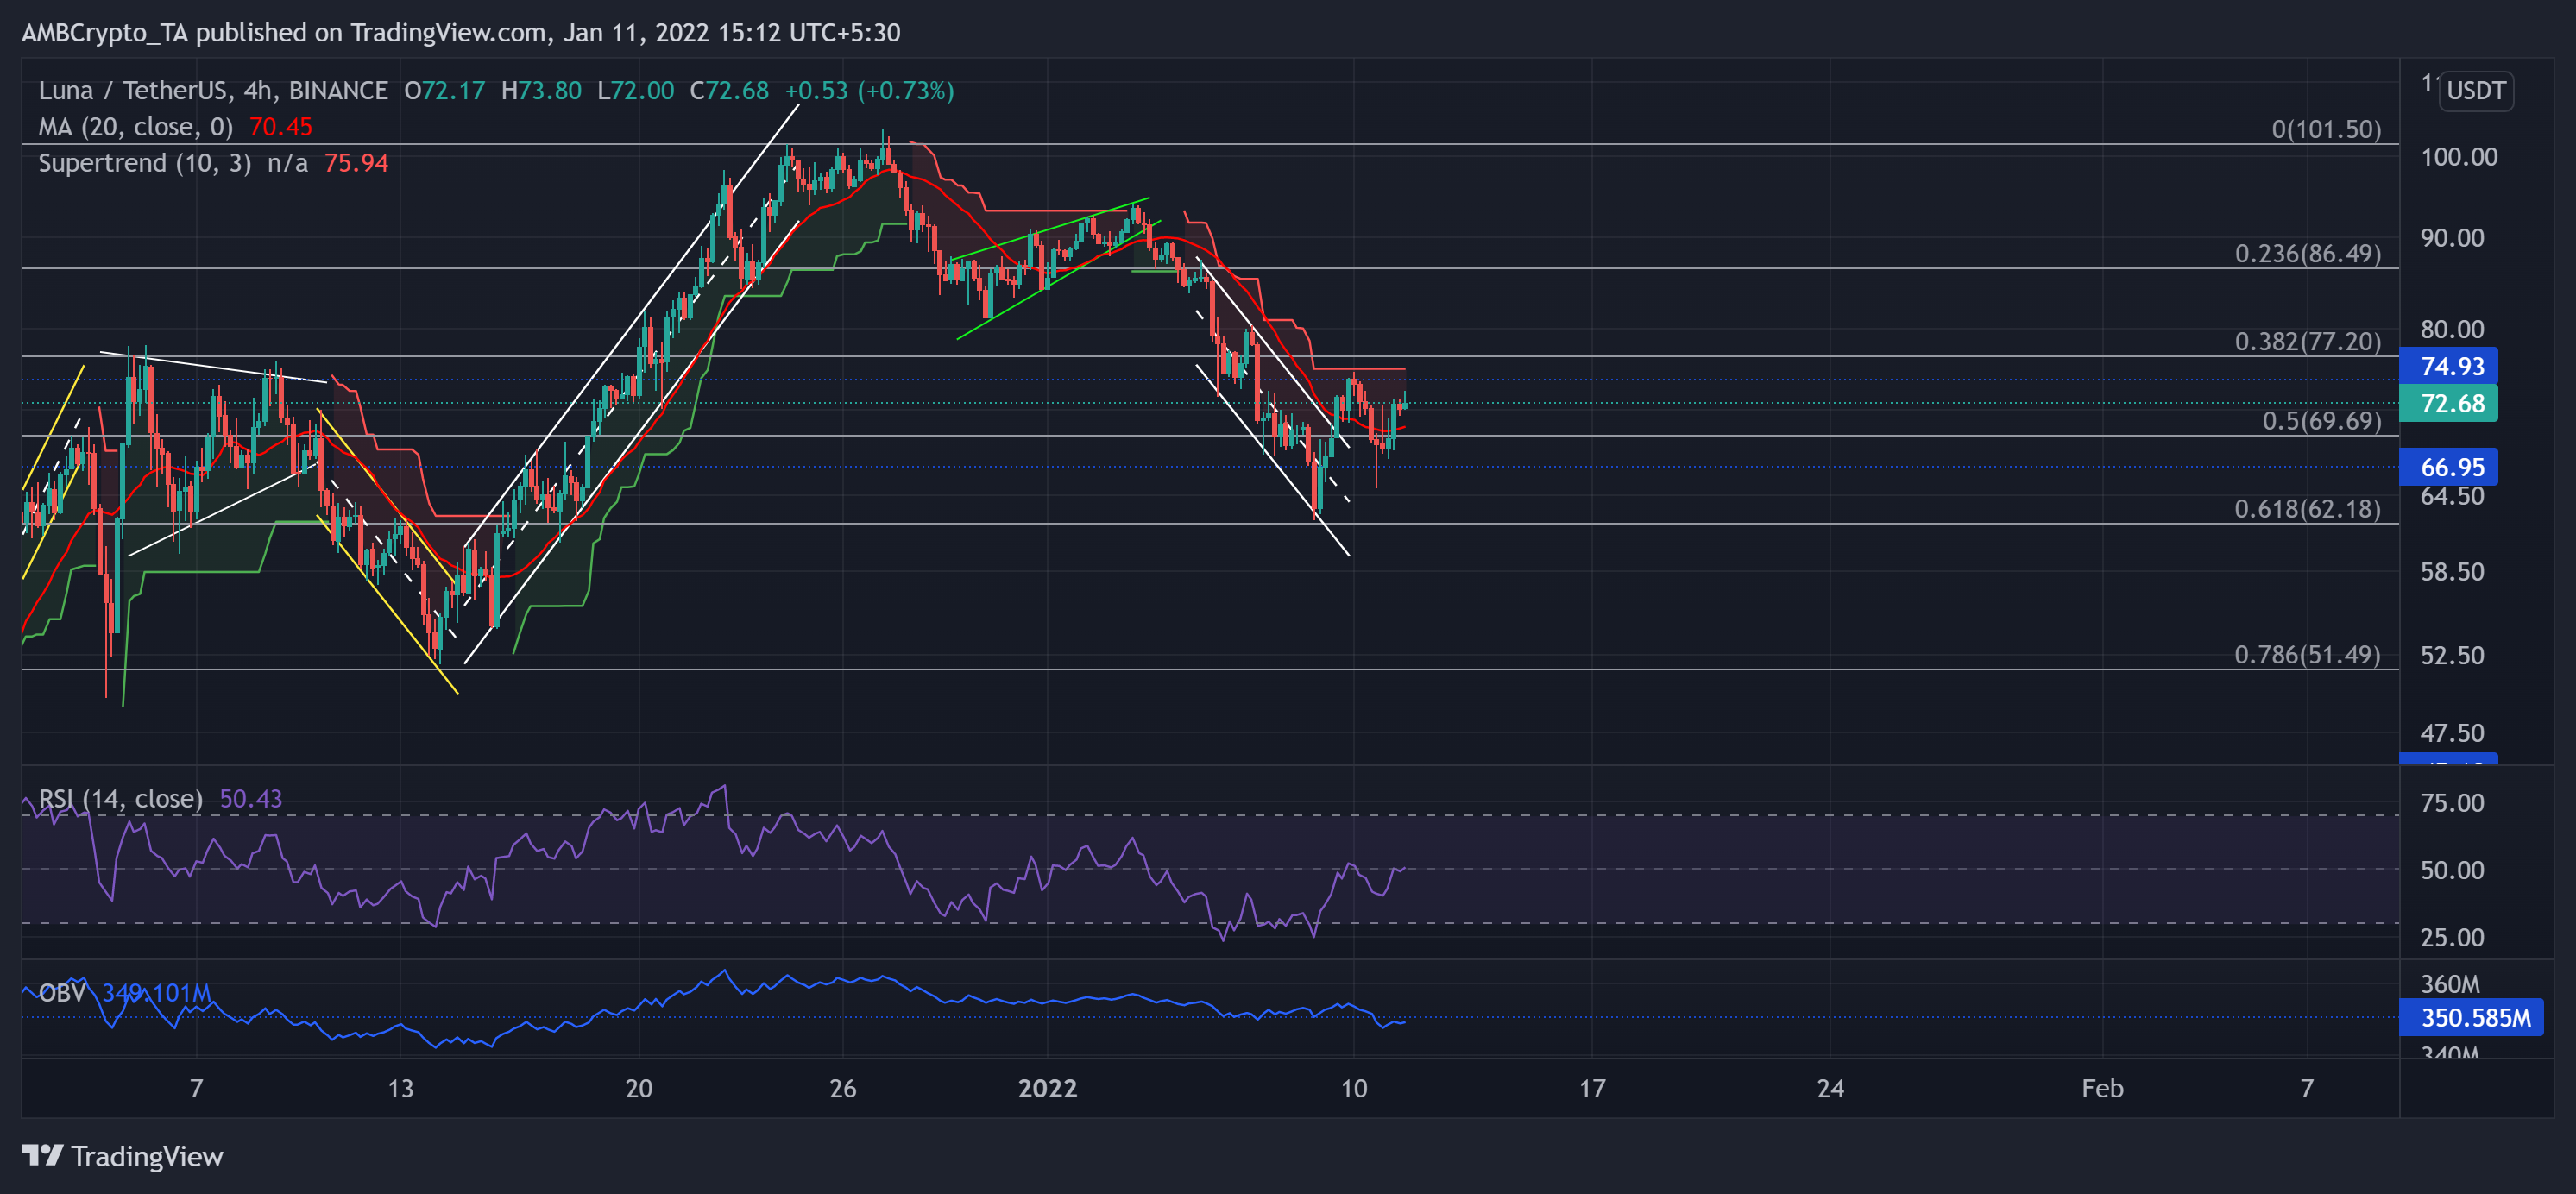
Task: Click the C72.68 close value in header
Action: click(729, 90)
